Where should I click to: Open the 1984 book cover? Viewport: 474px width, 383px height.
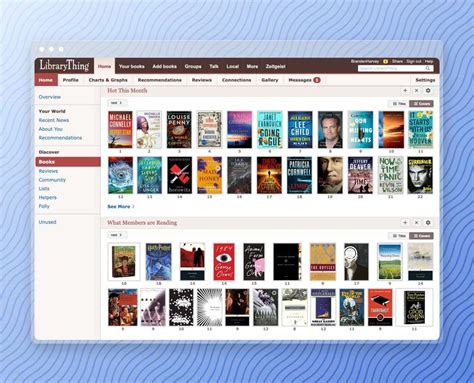[224, 262]
